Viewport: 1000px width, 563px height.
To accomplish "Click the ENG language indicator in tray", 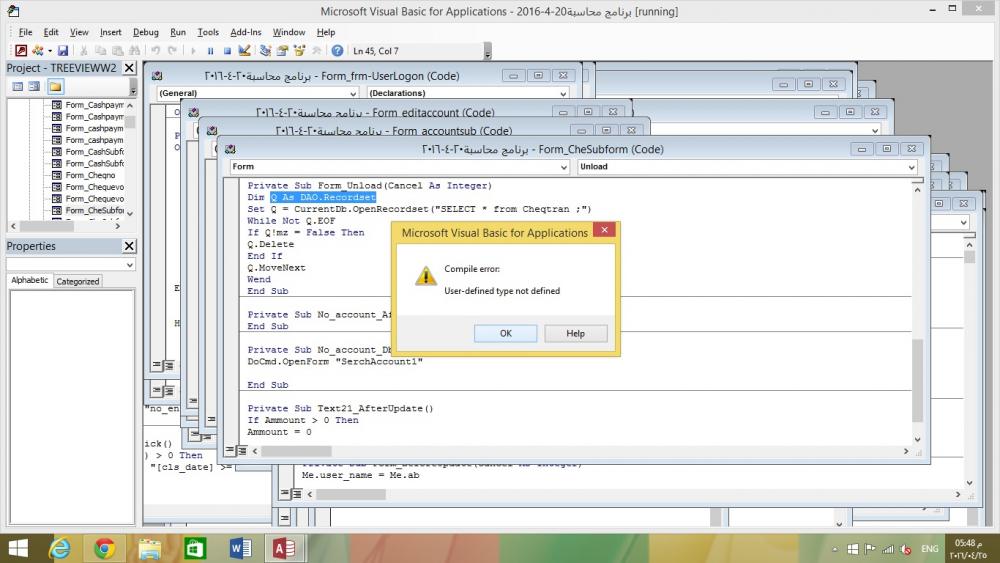I will (930, 548).
